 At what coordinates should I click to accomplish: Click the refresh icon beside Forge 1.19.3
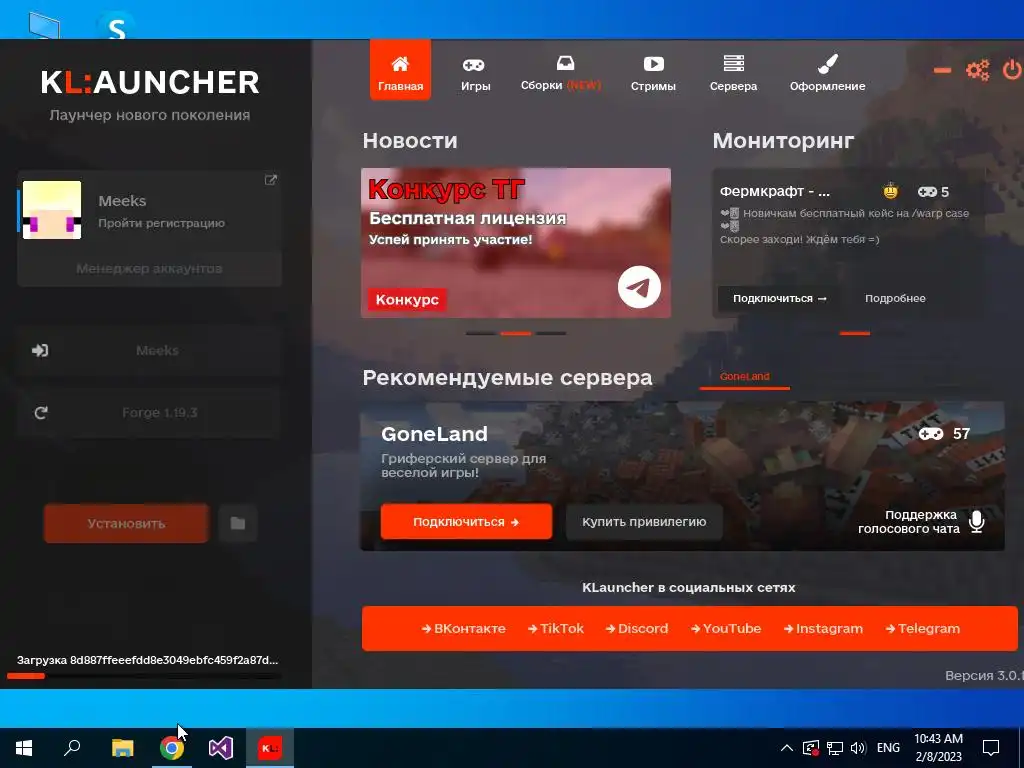40,413
